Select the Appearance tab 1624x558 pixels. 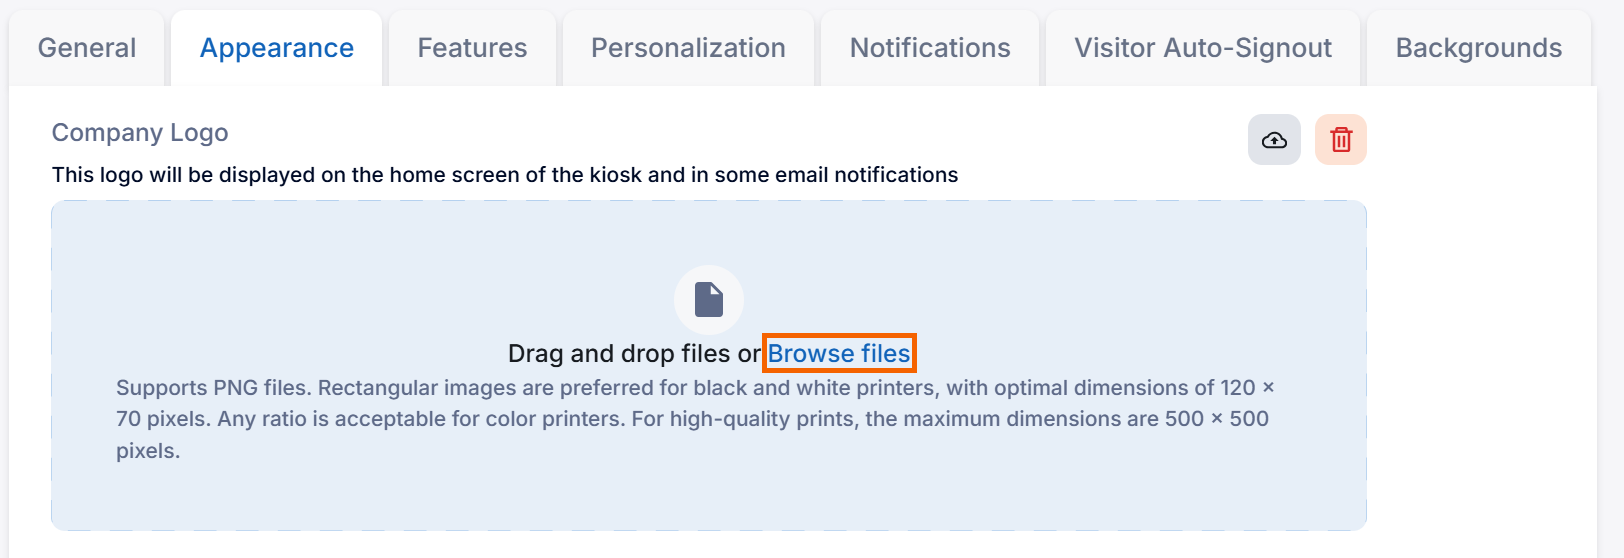point(277,48)
